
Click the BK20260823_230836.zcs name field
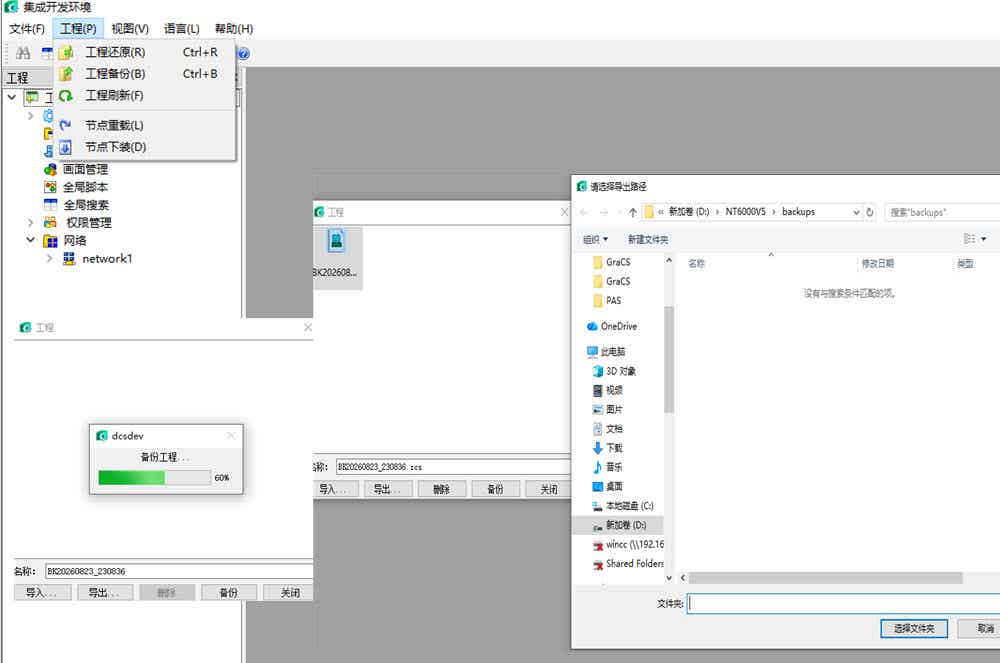click(454, 467)
